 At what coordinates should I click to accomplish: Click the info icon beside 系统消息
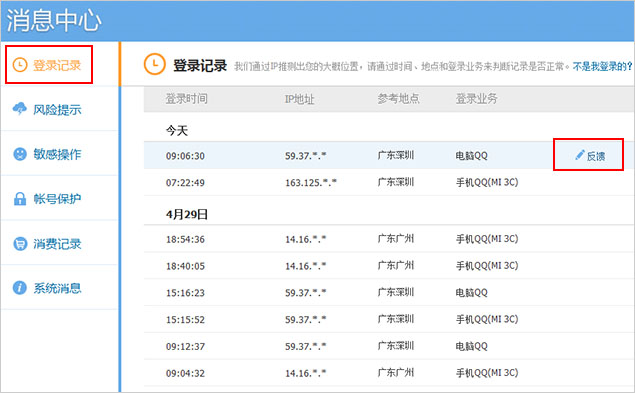point(20,288)
